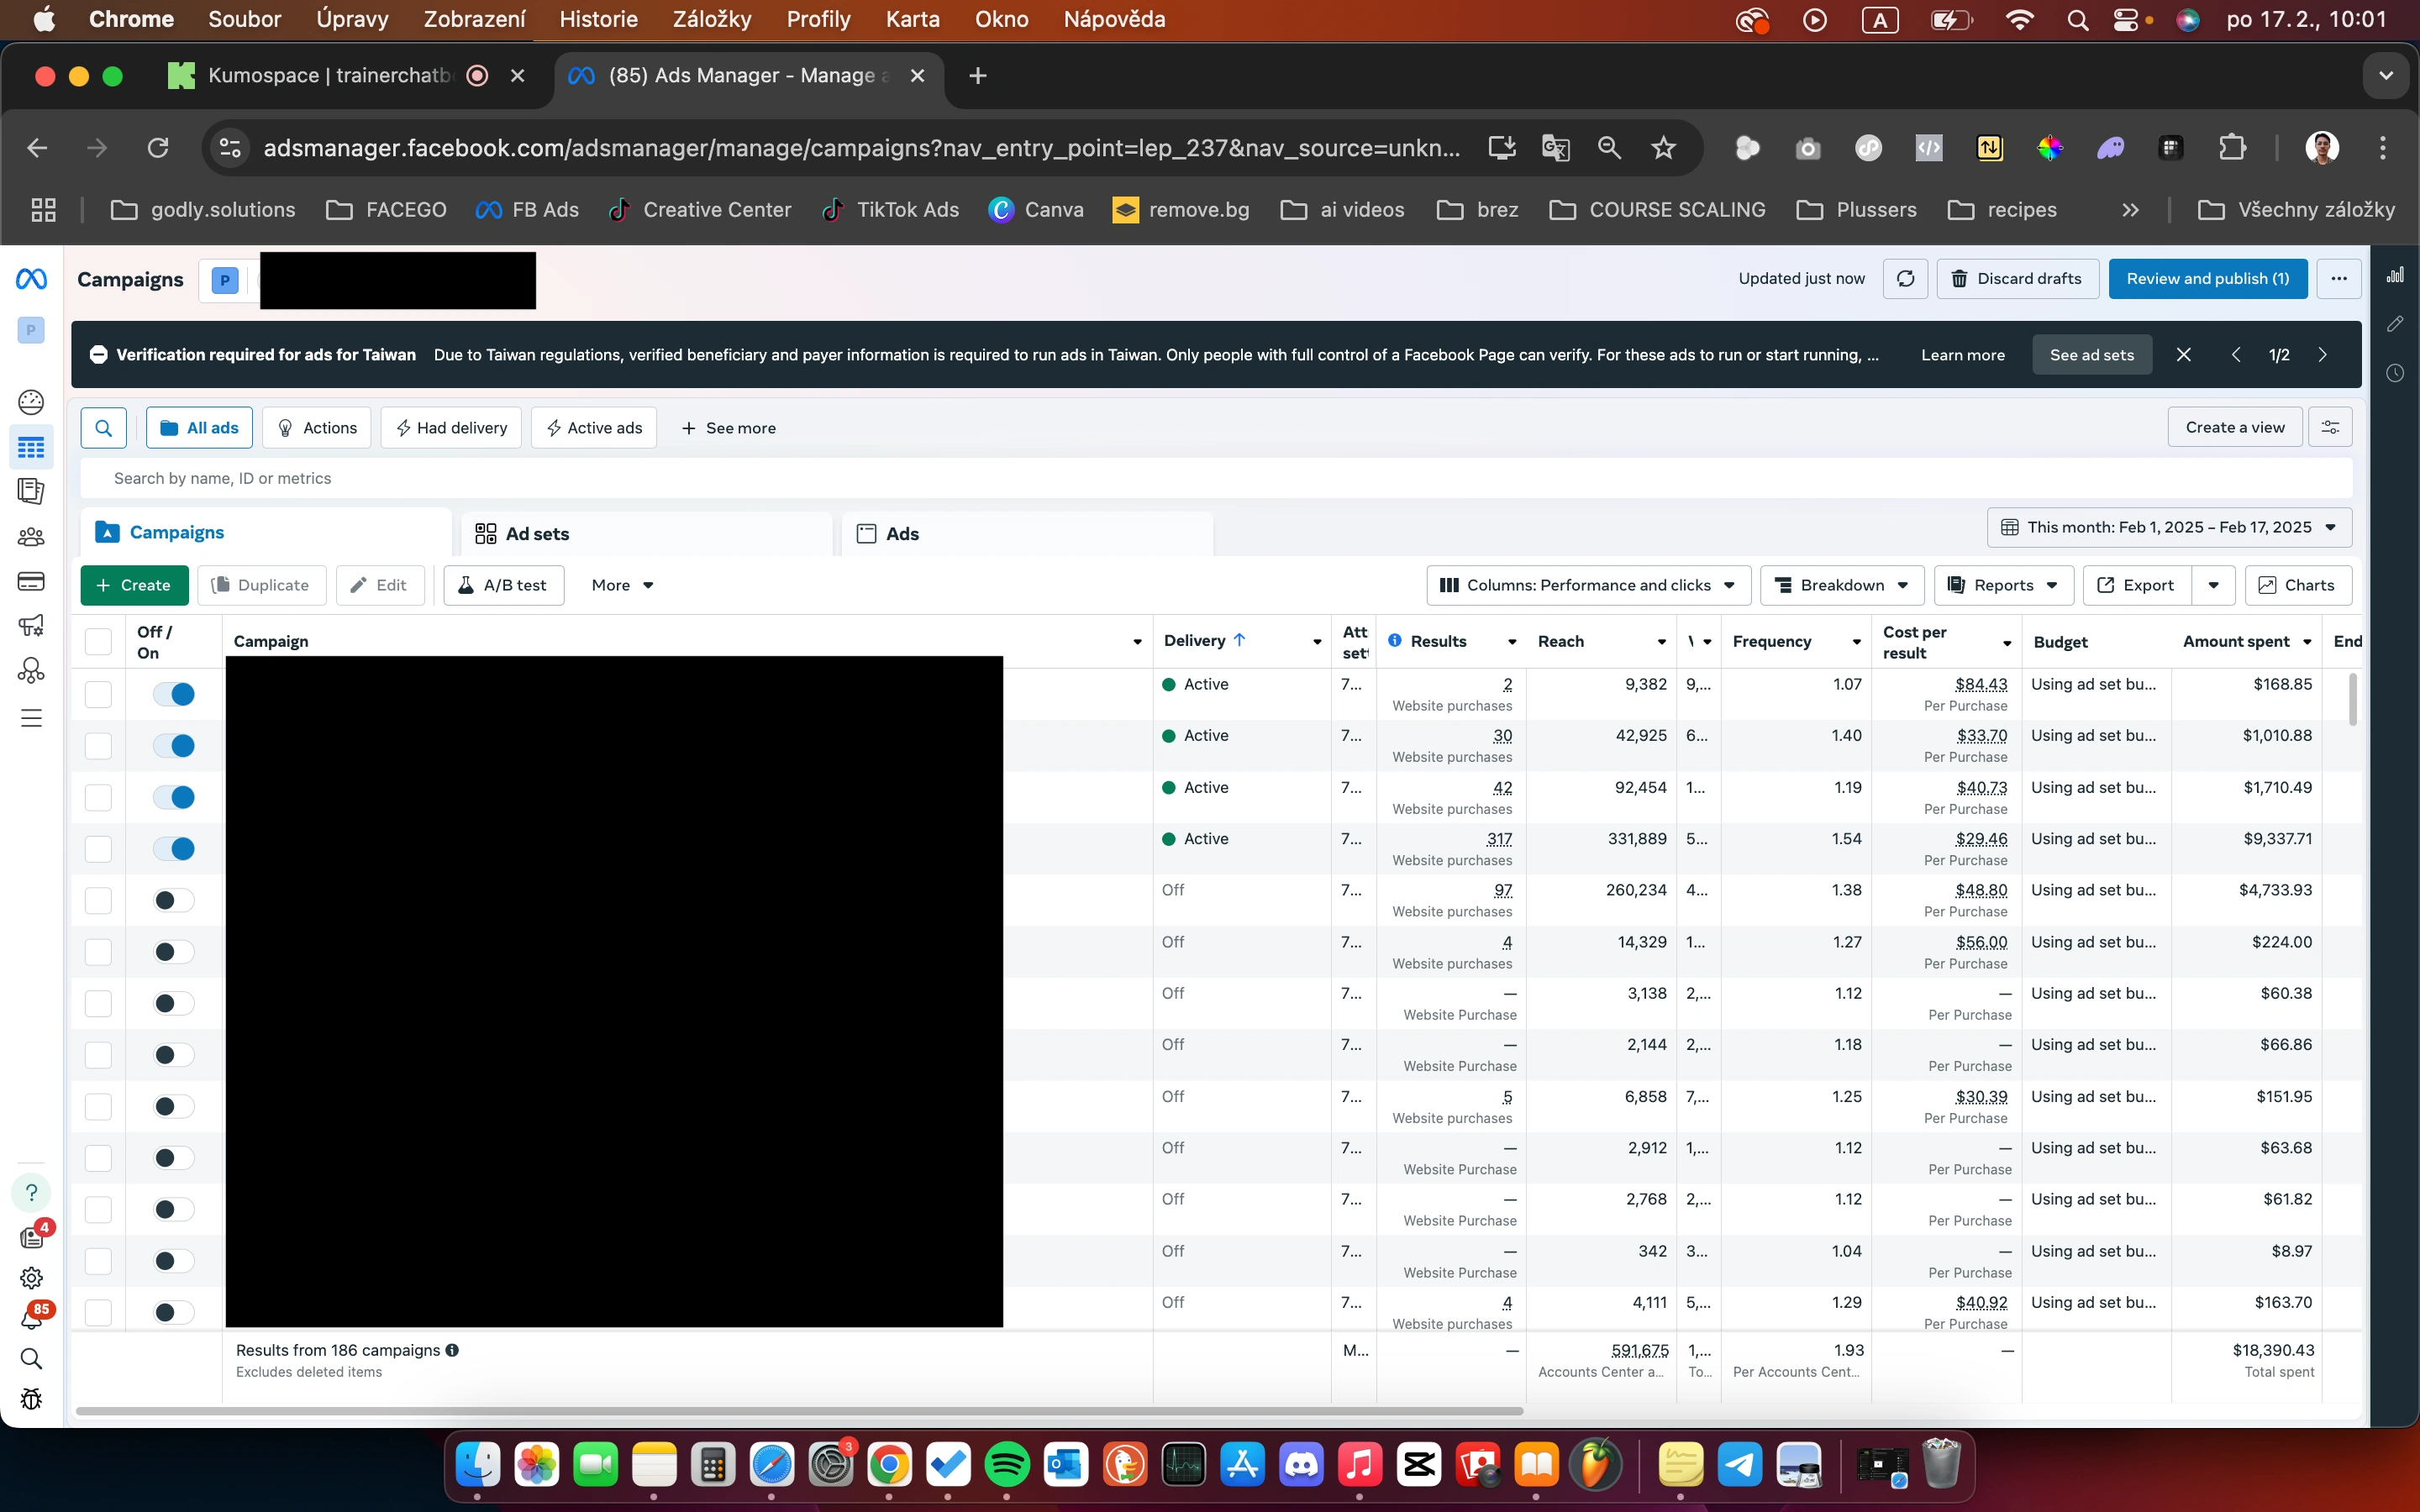Open the Breakdown dropdown

tap(1842, 586)
